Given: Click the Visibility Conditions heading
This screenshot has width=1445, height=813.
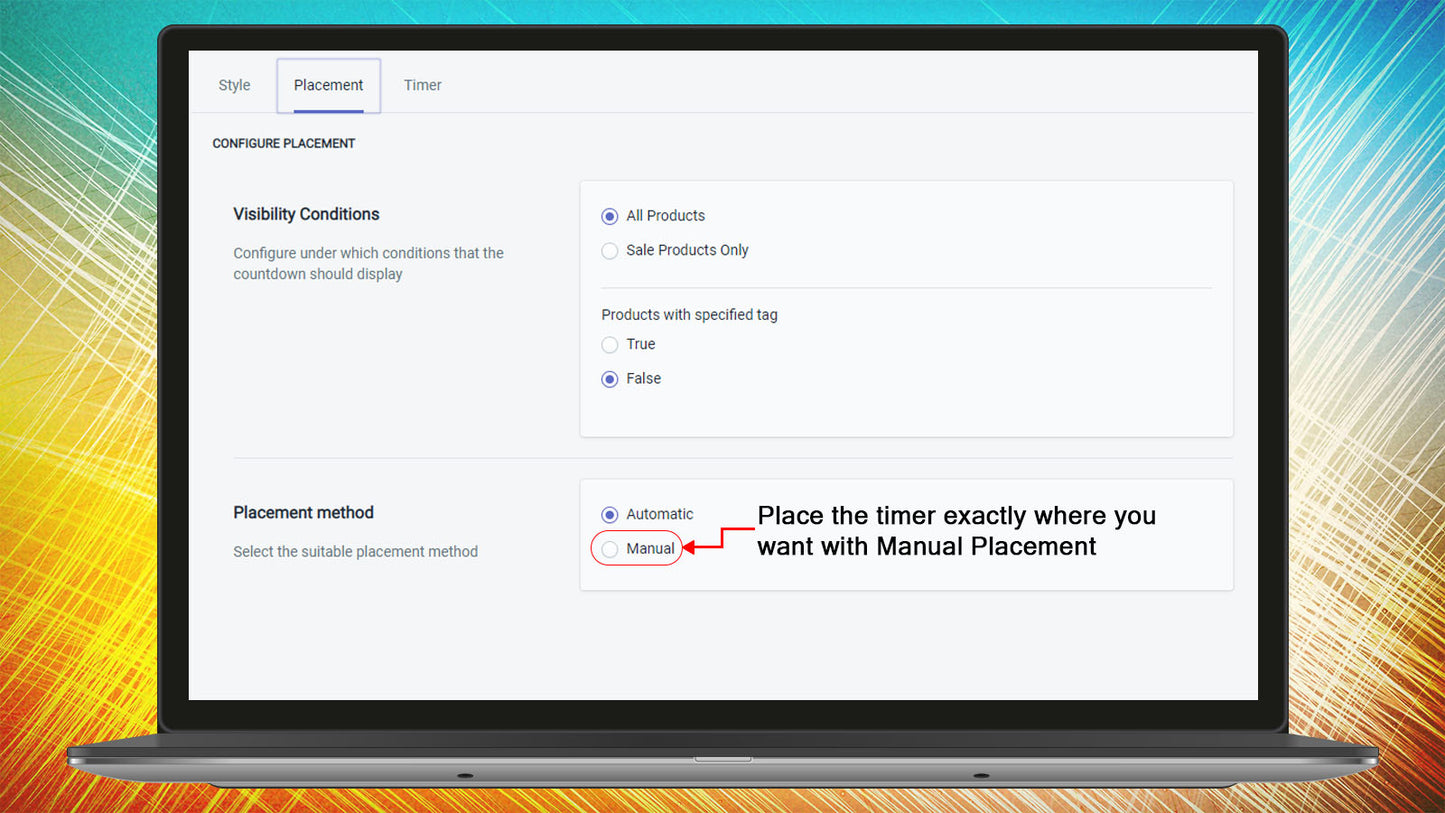Looking at the screenshot, I should [x=306, y=214].
